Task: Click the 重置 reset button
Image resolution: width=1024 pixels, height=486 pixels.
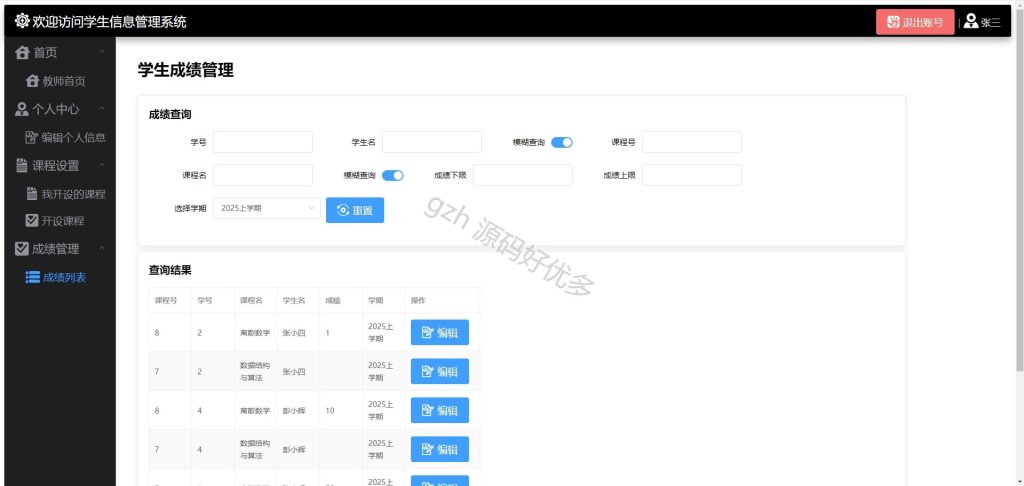Action: [x=355, y=210]
